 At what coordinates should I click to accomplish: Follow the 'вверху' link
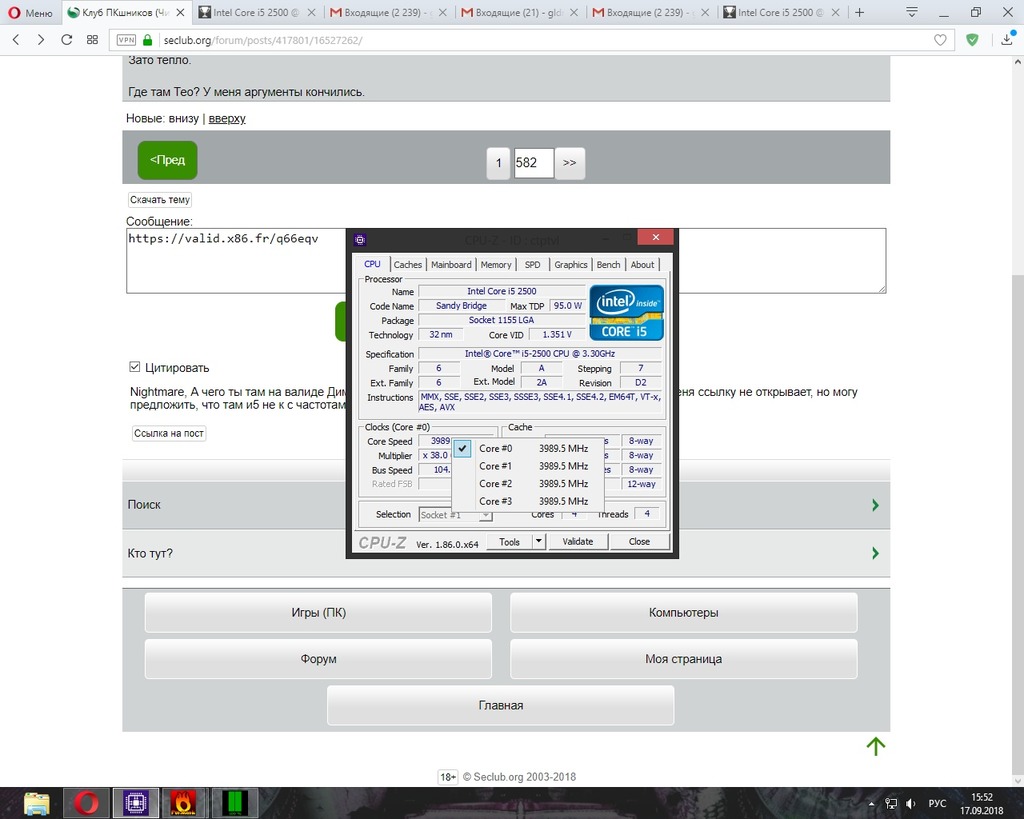pos(227,119)
